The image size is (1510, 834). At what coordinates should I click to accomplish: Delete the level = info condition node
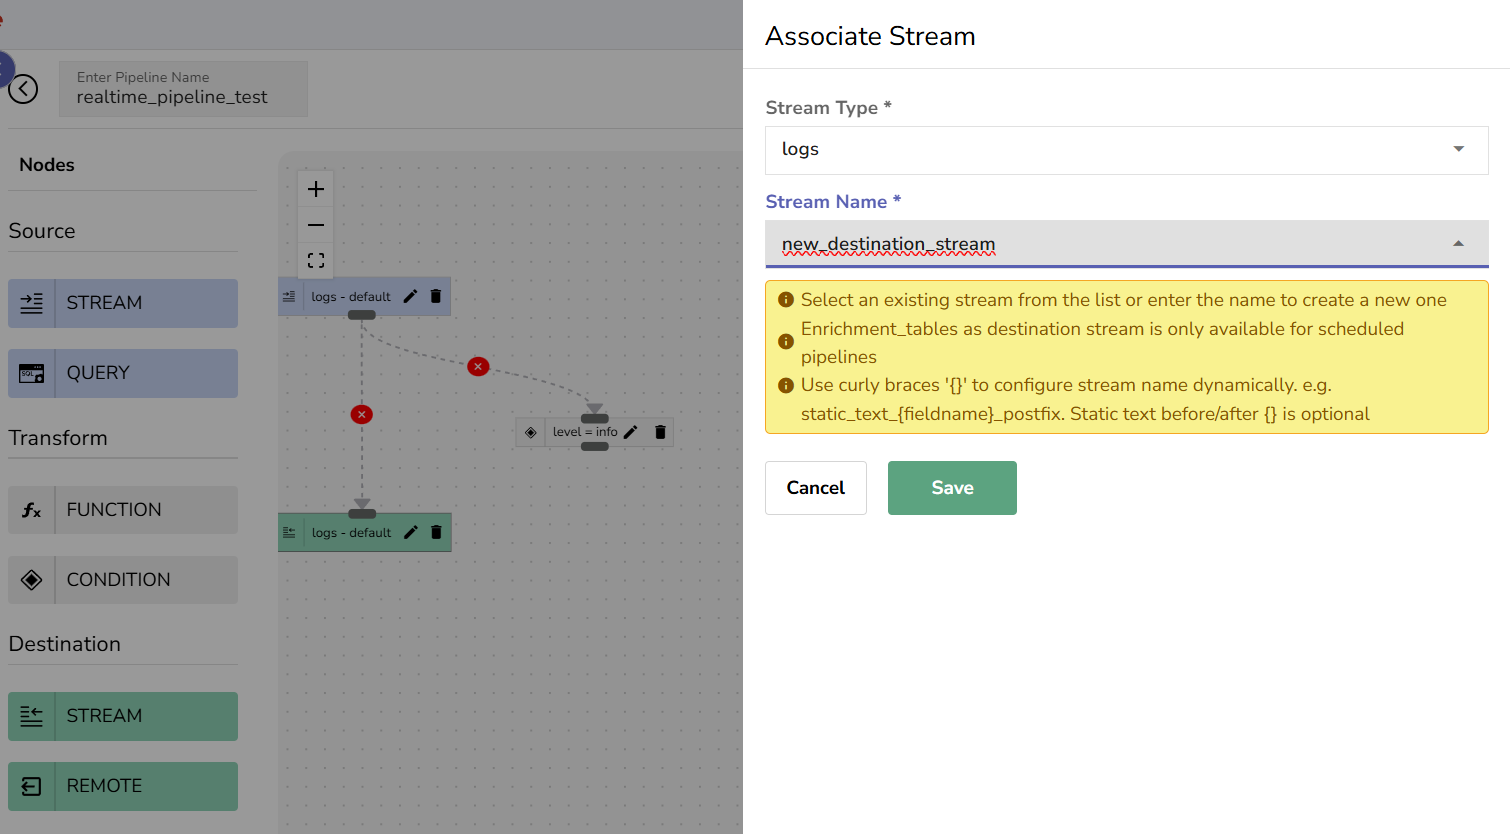pyautogui.click(x=660, y=432)
